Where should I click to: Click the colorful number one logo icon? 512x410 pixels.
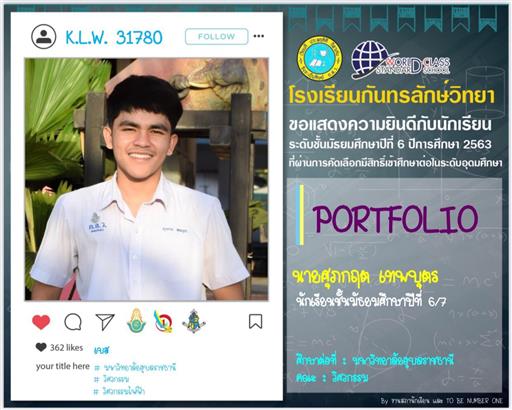[x=163, y=321]
